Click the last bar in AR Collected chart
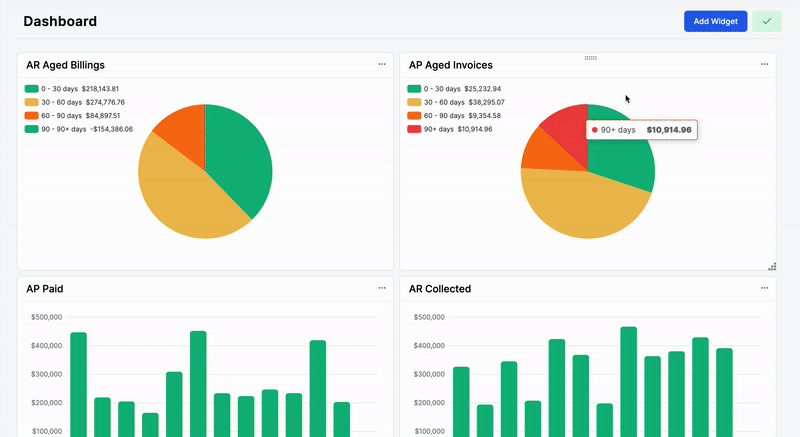The width and height of the screenshot is (800, 437). pos(724,393)
